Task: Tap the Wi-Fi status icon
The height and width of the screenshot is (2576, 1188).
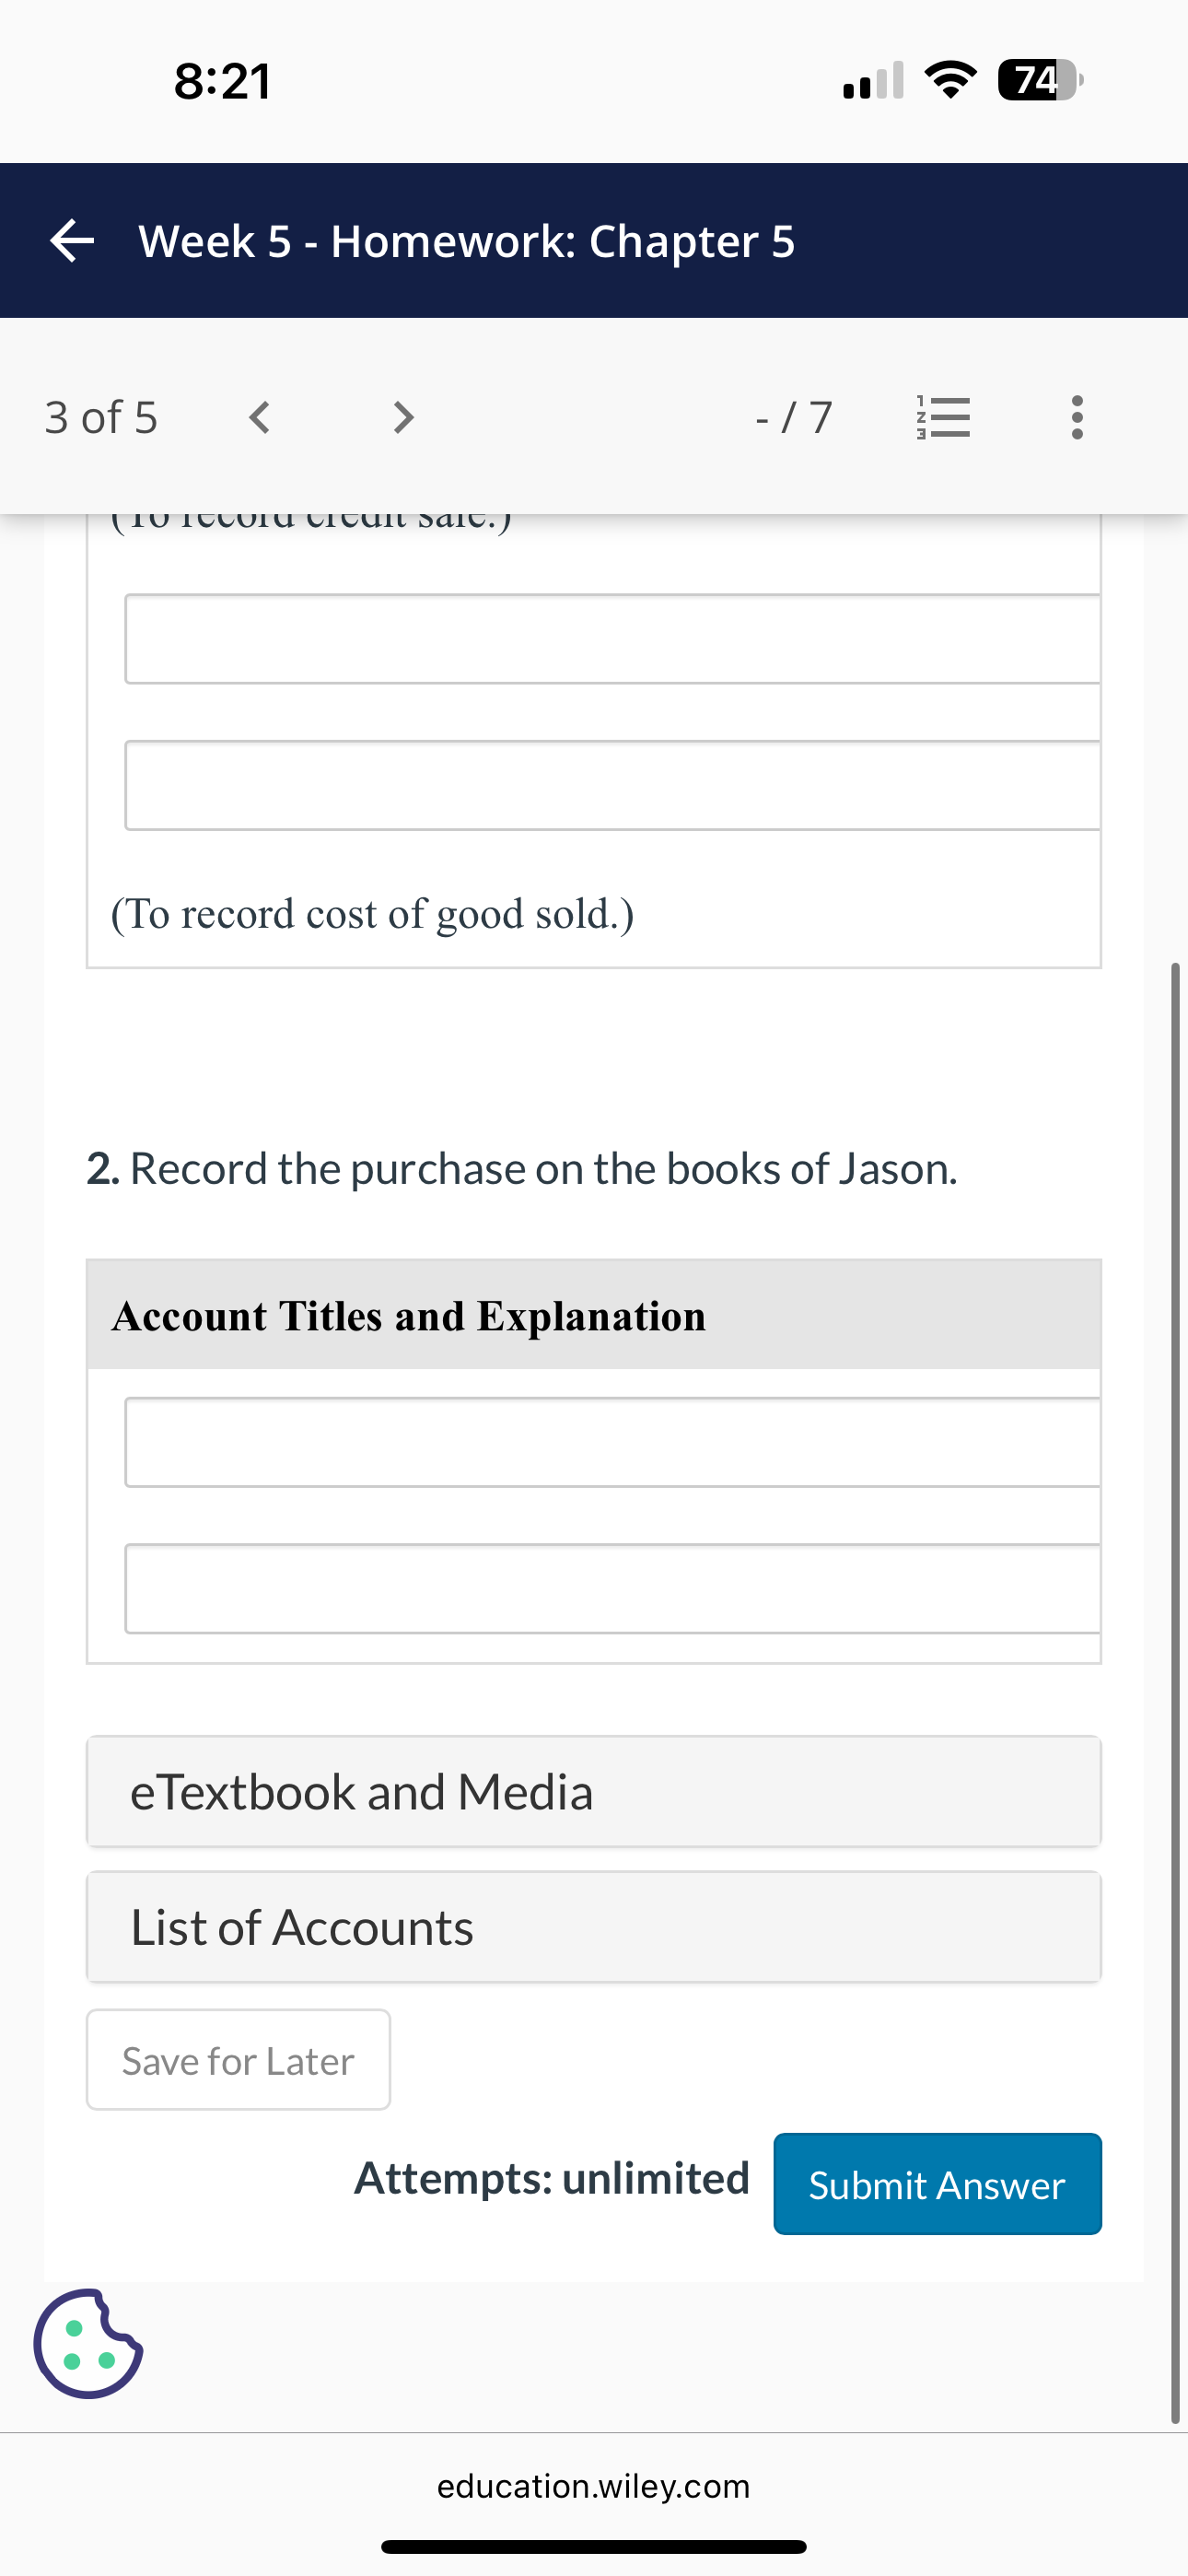Action: click(951, 82)
